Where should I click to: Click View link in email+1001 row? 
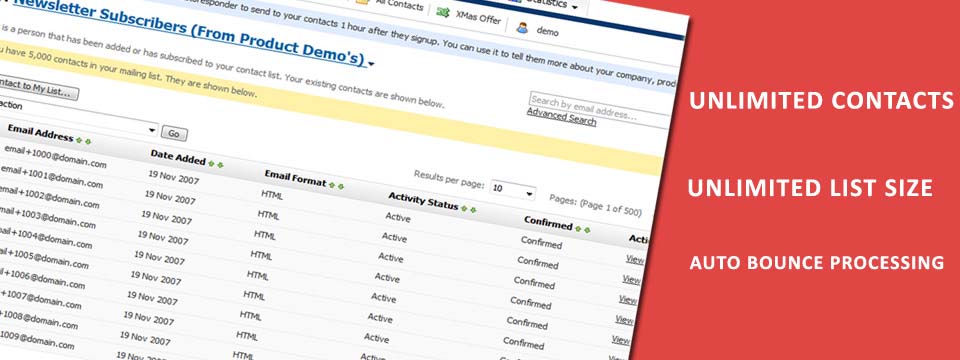pos(631,280)
